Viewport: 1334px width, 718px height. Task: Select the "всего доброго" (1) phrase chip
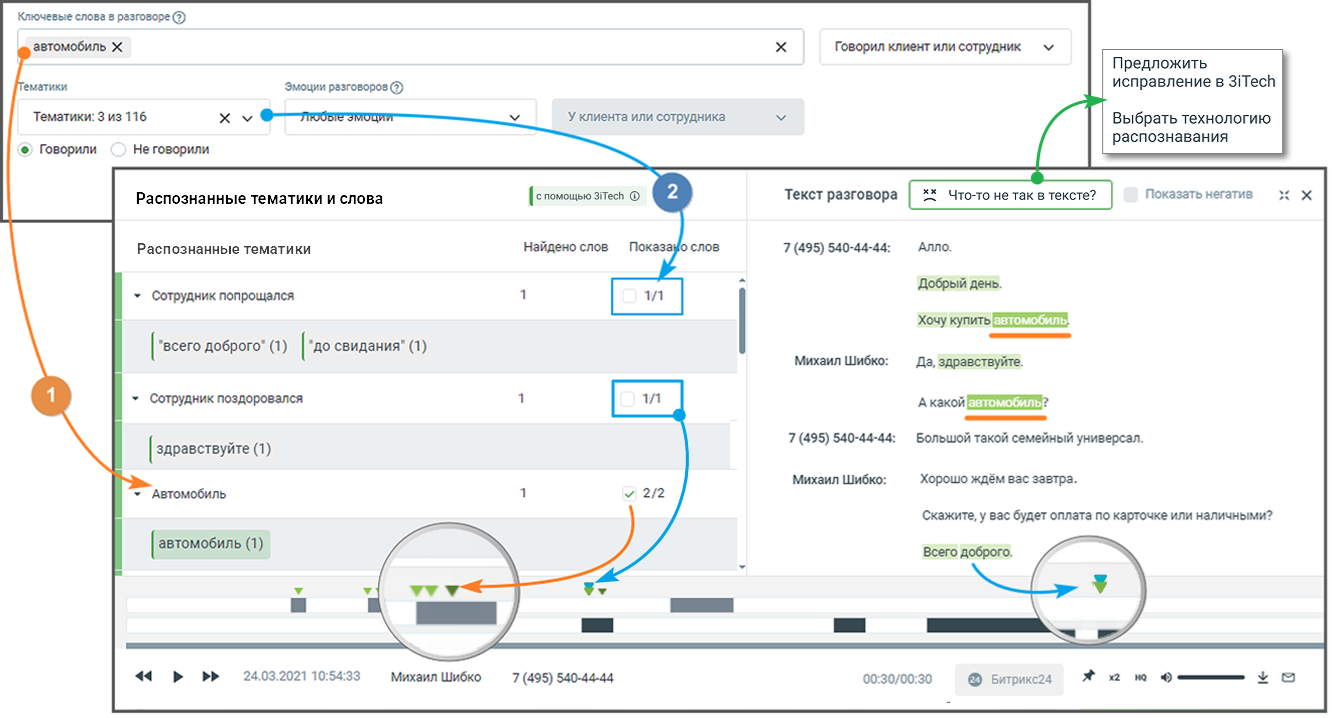pos(221,346)
